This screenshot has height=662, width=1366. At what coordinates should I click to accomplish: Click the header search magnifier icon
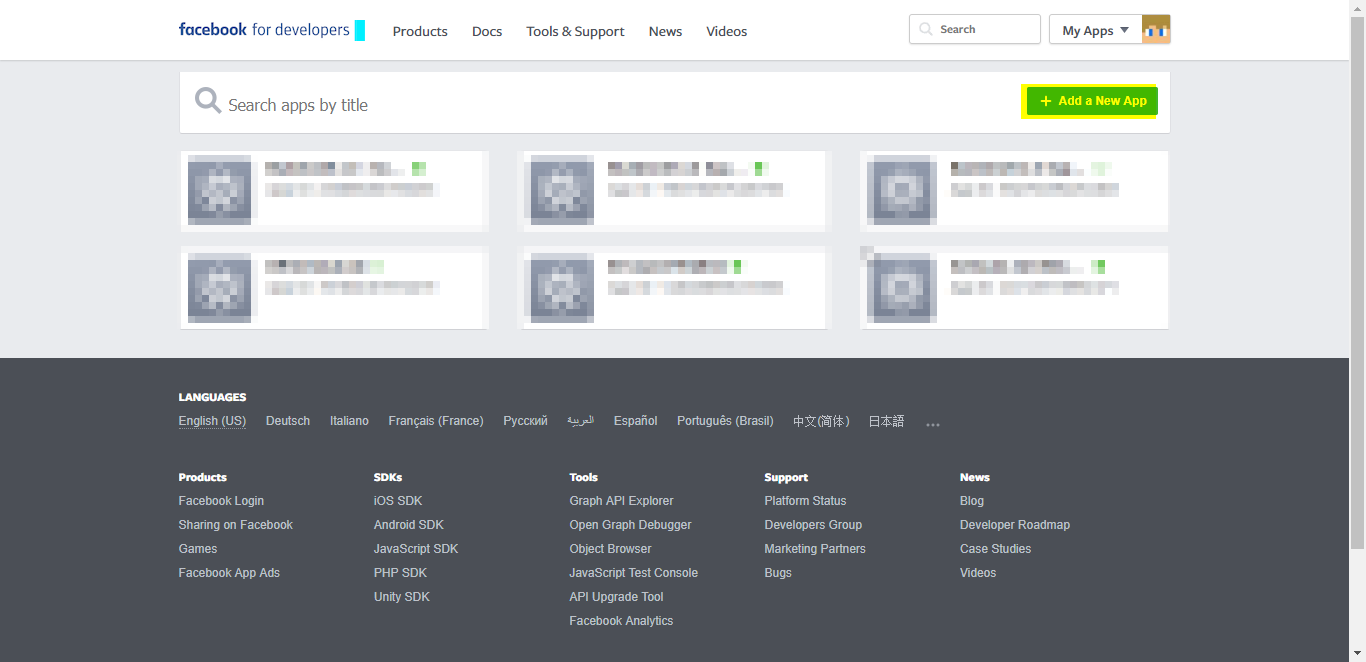[925, 30]
